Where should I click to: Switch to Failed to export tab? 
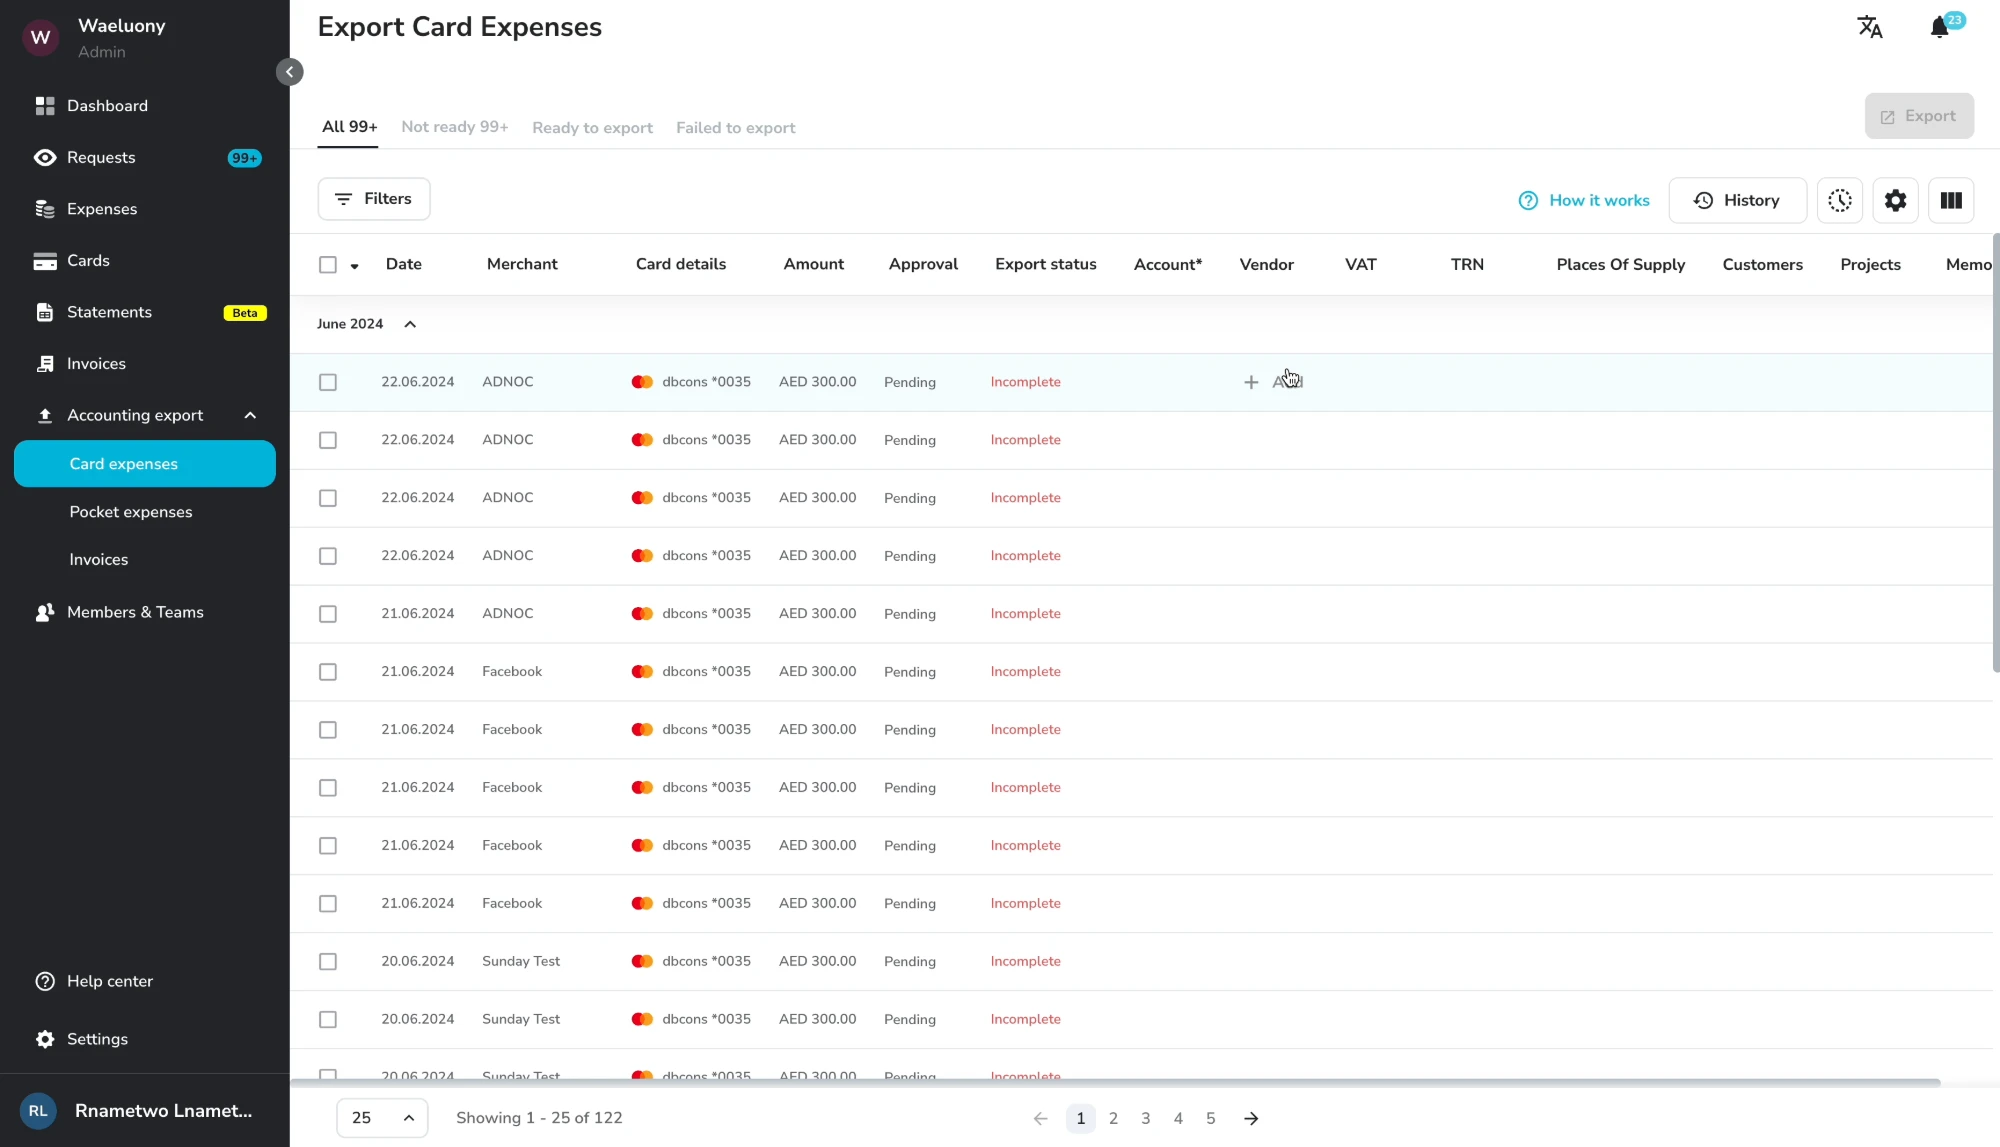pyautogui.click(x=736, y=128)
